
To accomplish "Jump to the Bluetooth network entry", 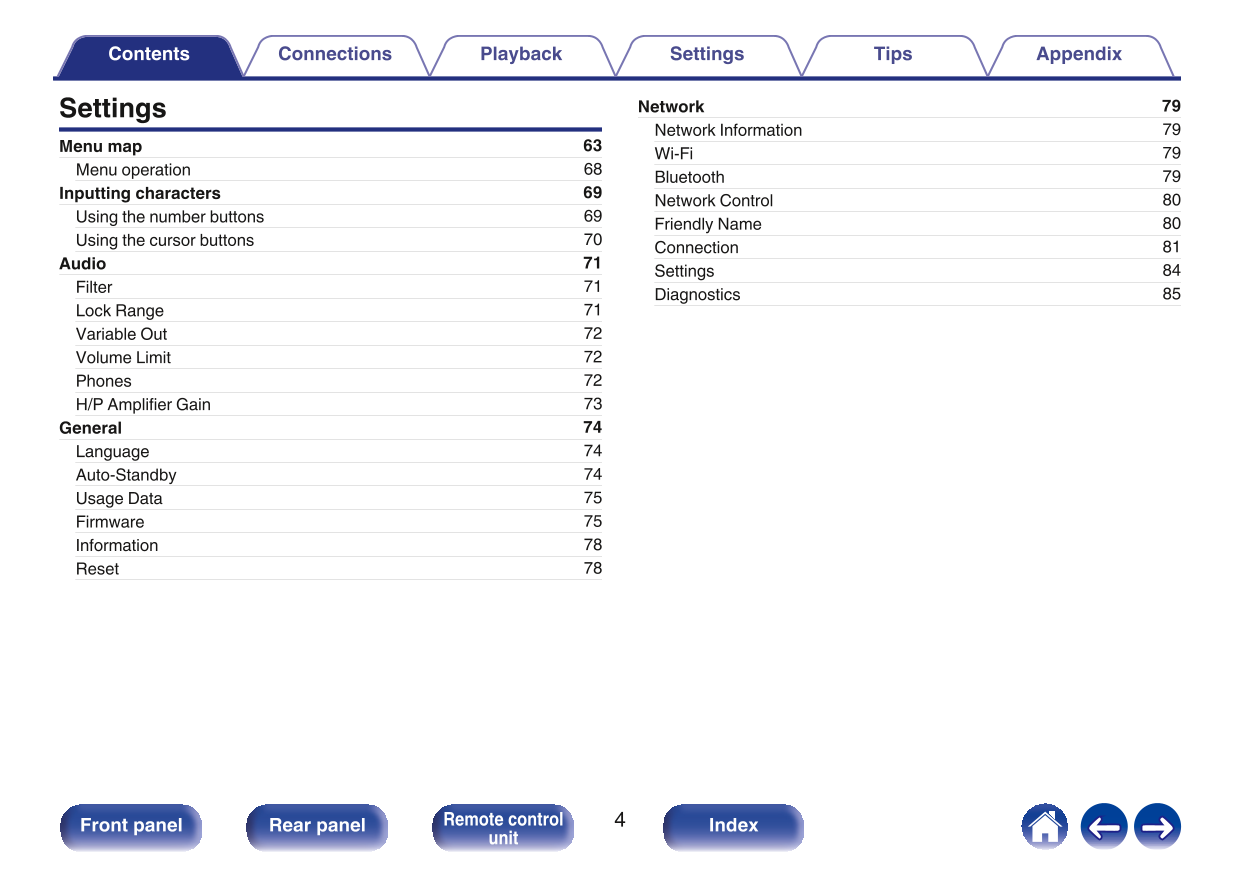I will [x=689, y=177].
